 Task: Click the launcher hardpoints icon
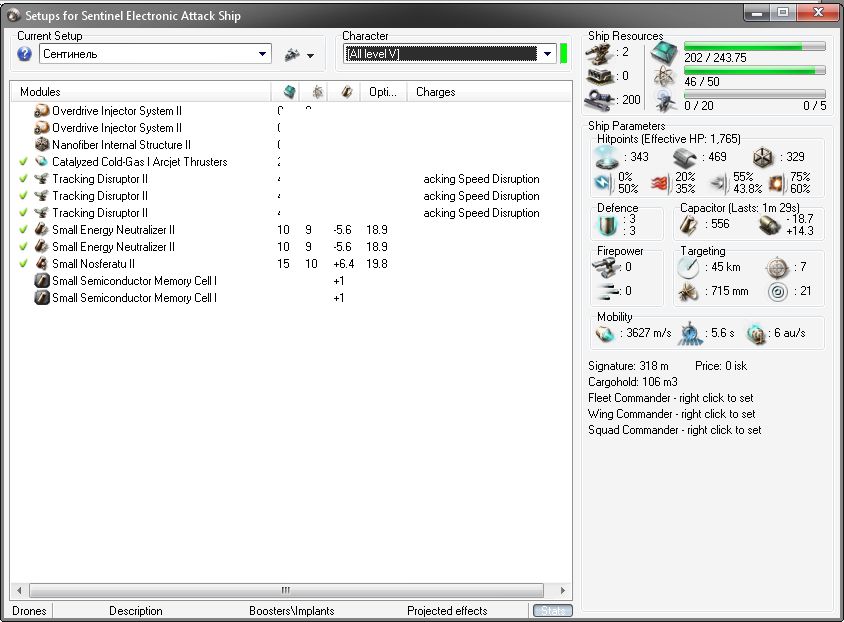(599, 76)
